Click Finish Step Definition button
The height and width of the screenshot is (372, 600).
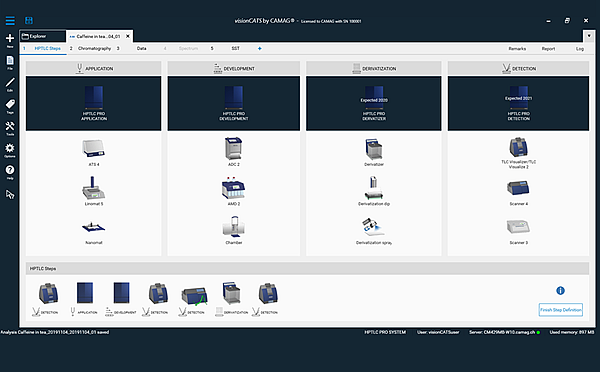(561, 310)
